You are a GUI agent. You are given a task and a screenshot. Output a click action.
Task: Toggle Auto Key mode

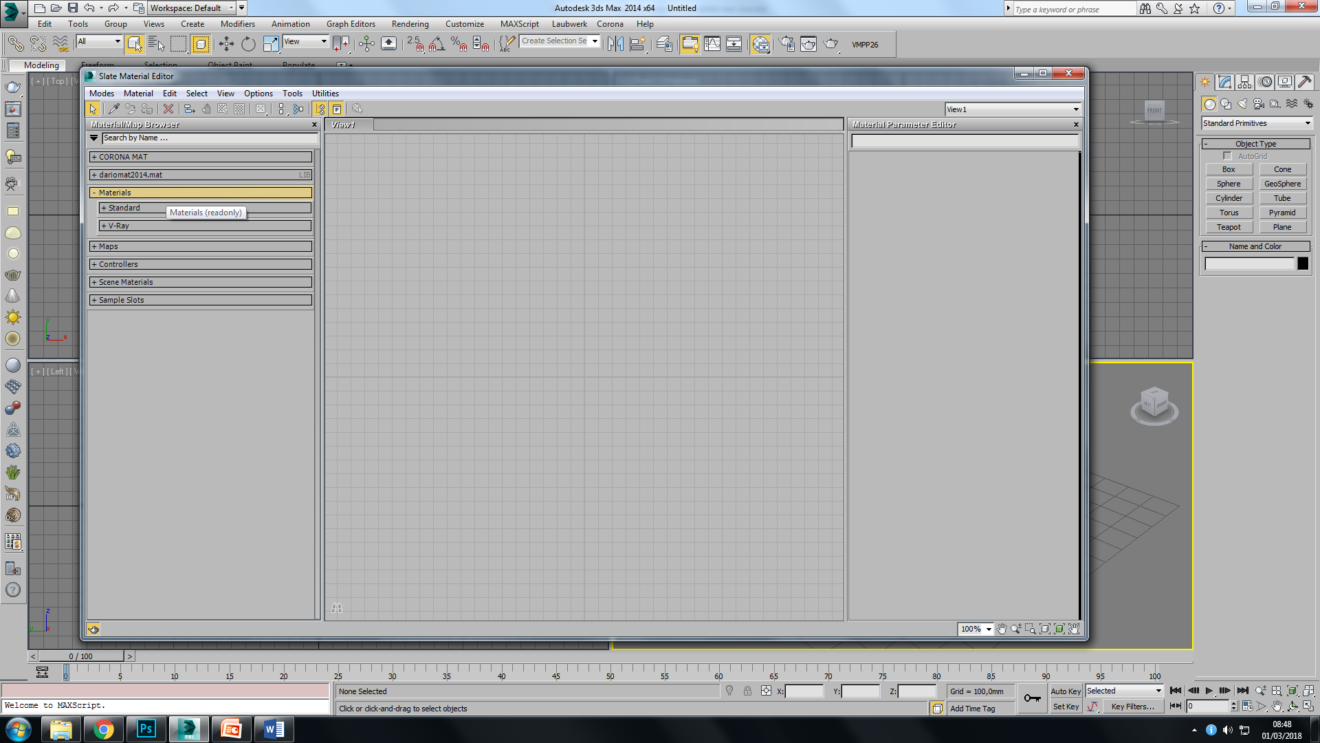pyautogui.click(x=1065, y=691)
